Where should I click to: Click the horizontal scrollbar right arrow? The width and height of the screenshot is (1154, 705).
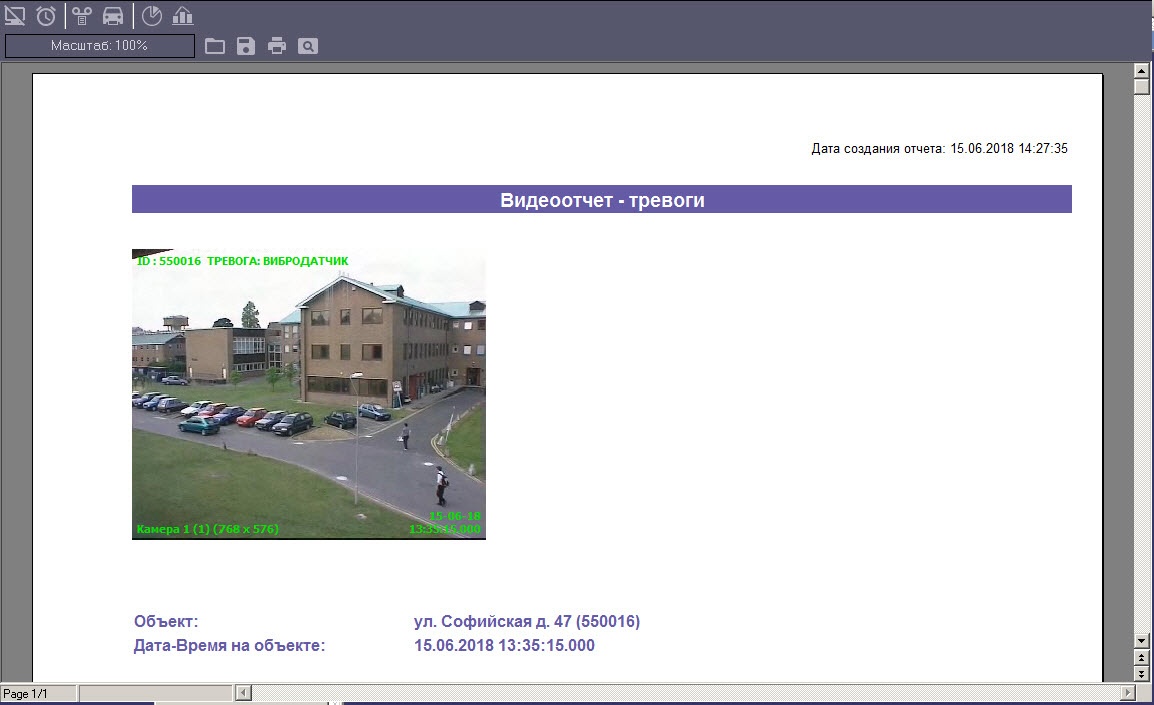pos(1128,692)
